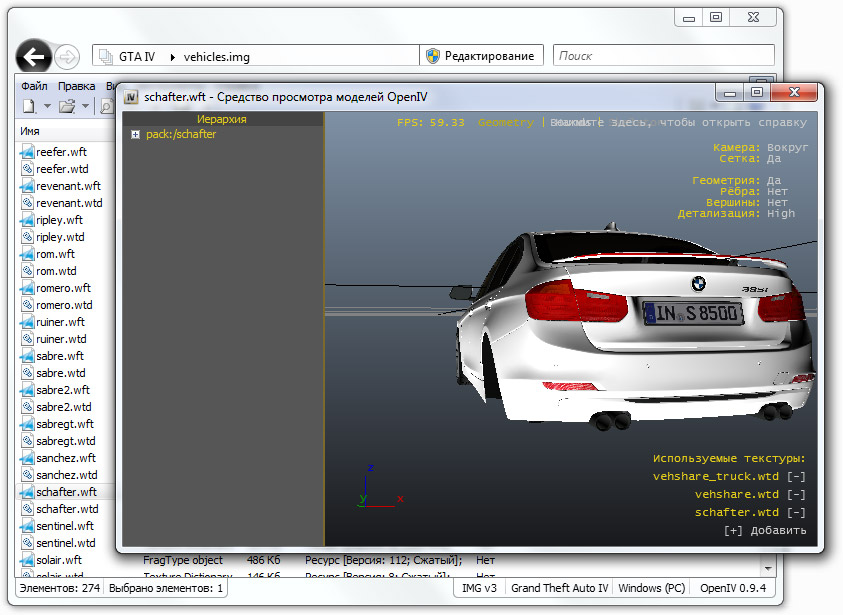Collapse vehshare.wtd using its [-] control
The image size is (843, 615).
point(794,494)
